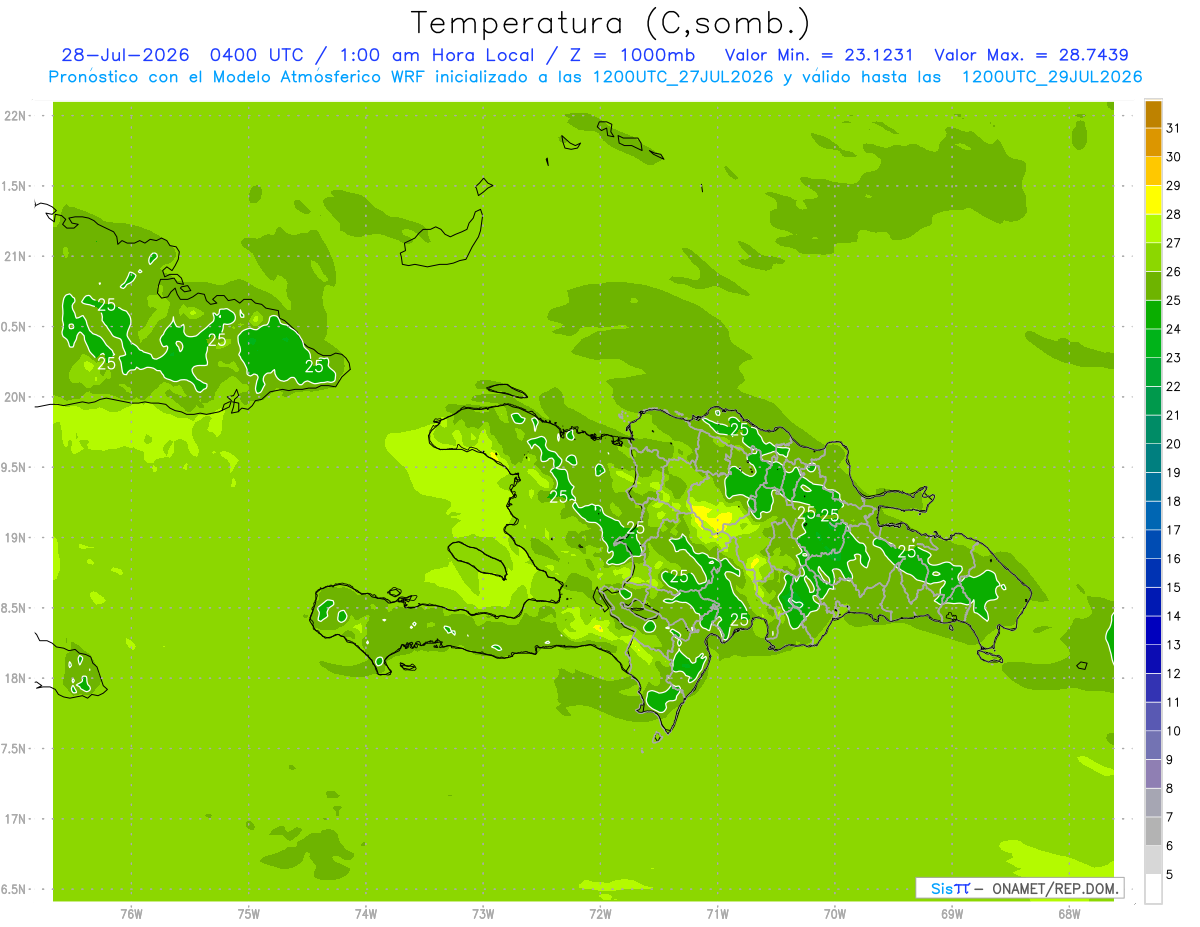Screen dimensions: 1200x927
Task: Click the colorbar value label '12'
Action: [x=1174, y=674]
